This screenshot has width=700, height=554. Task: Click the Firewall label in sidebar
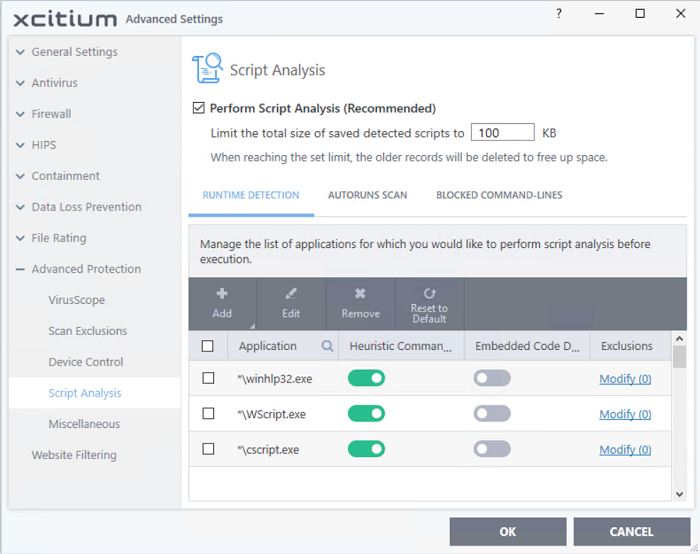tap(51, 114)
